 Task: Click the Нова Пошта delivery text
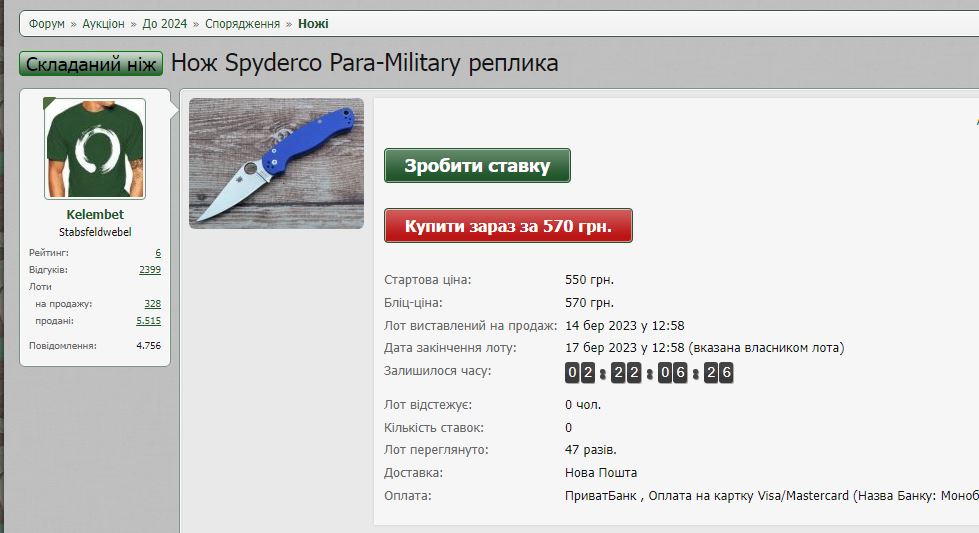coord(601,472)
